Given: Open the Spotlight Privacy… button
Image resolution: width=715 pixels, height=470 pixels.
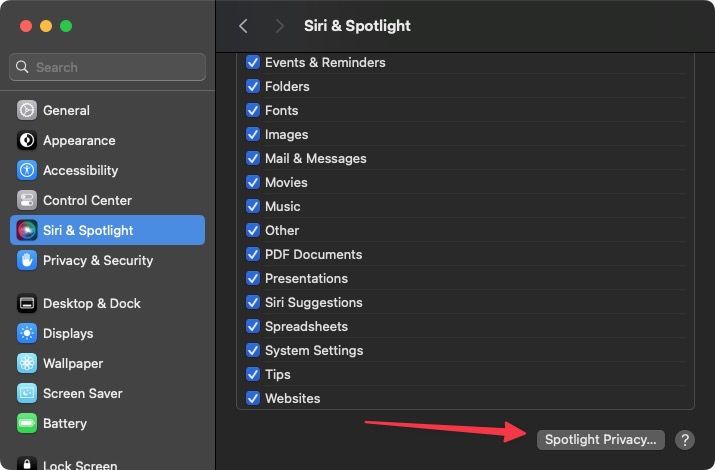Looking at the screenshot, I should pos(601,440).
